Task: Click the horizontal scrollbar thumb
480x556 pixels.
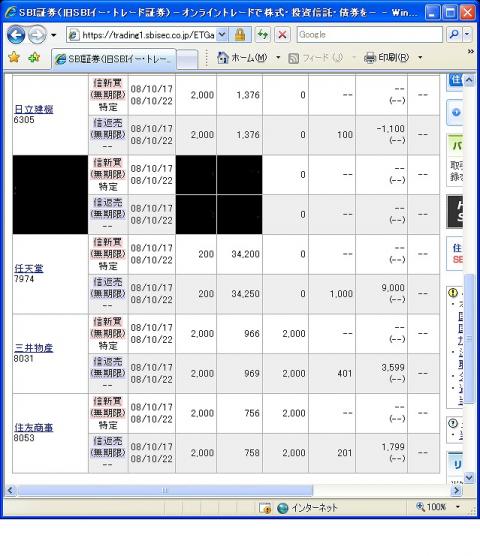Action: tap(165, 491)
